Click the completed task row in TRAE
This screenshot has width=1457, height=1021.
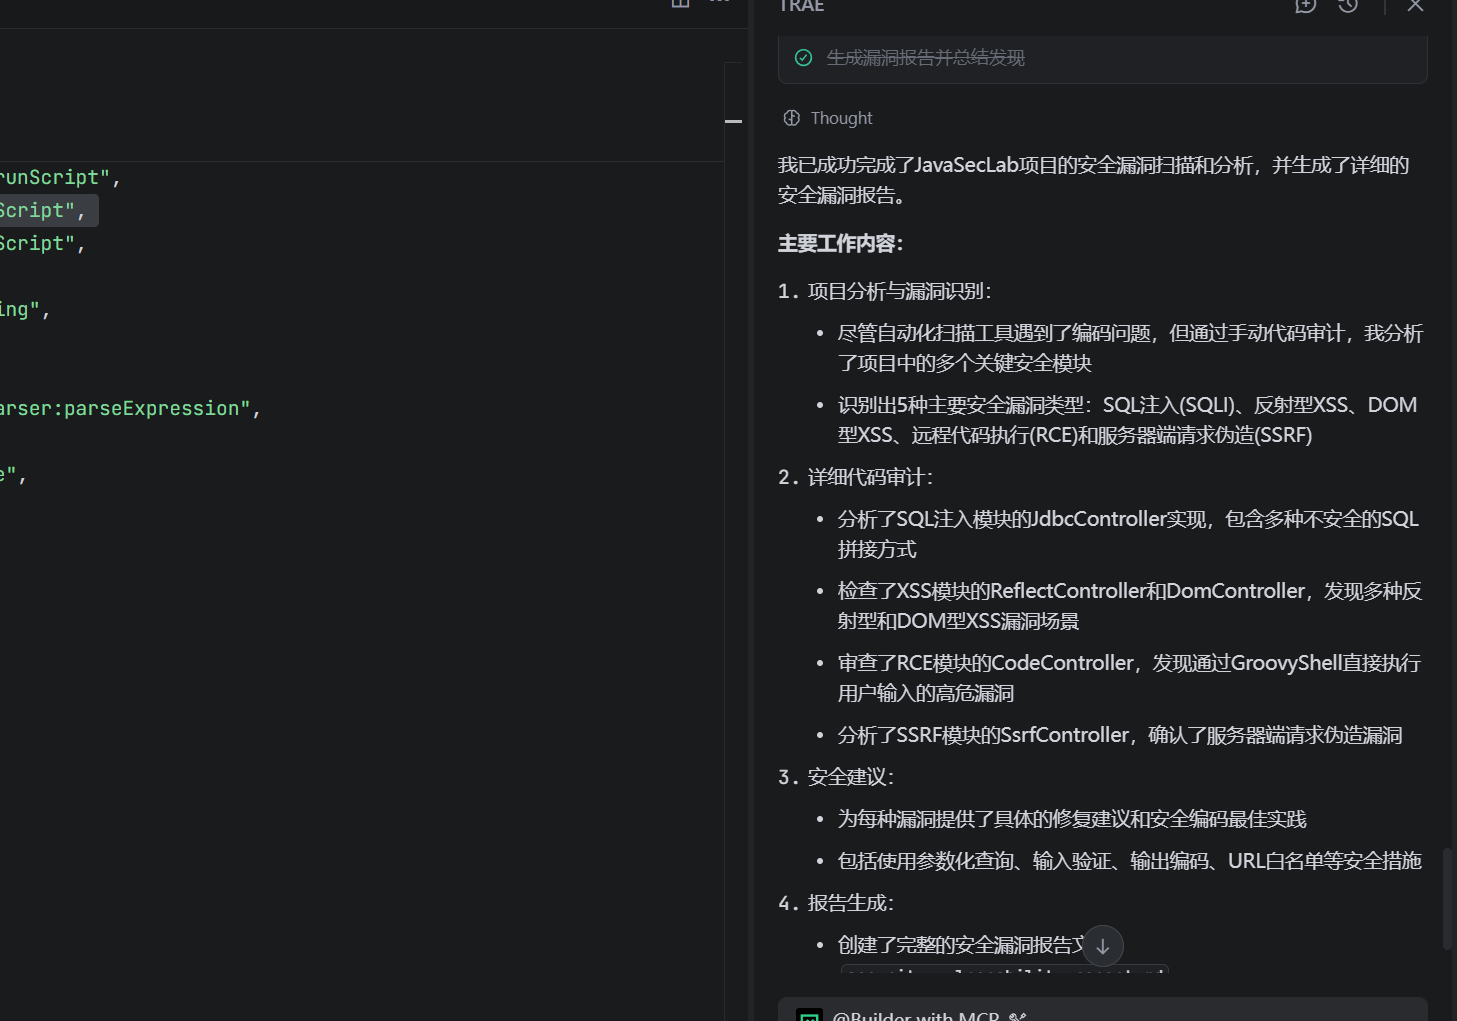(x=1100, y=58)
